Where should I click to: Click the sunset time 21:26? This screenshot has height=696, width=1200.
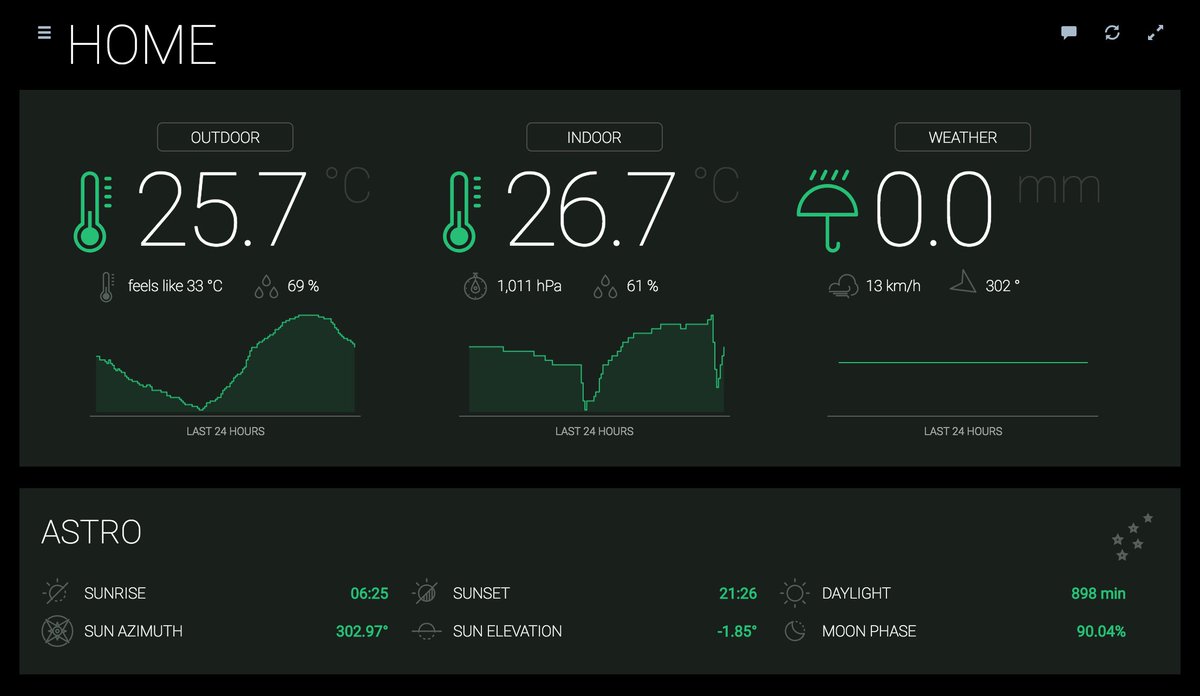pyautogui.click(x=738, y=593)
